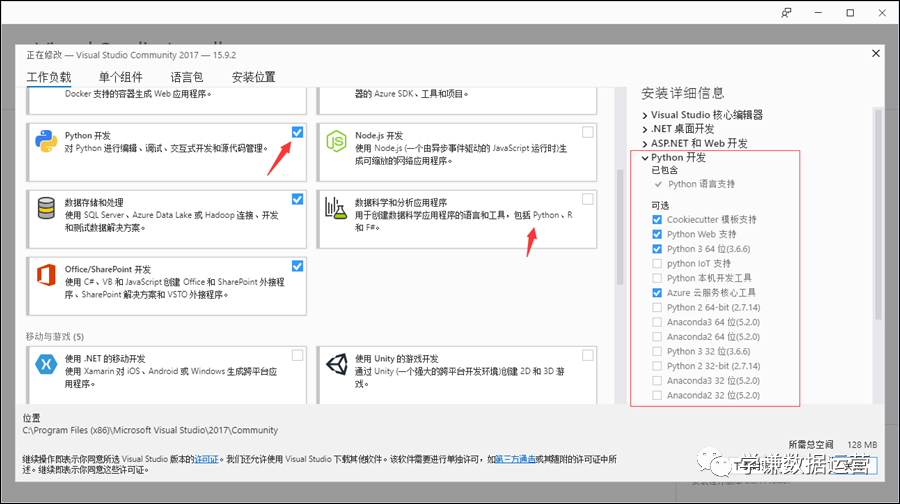This screenshot has width=900, height=504.
Task: Click the 安装详细信息 heading
Action: coord(683,93)
